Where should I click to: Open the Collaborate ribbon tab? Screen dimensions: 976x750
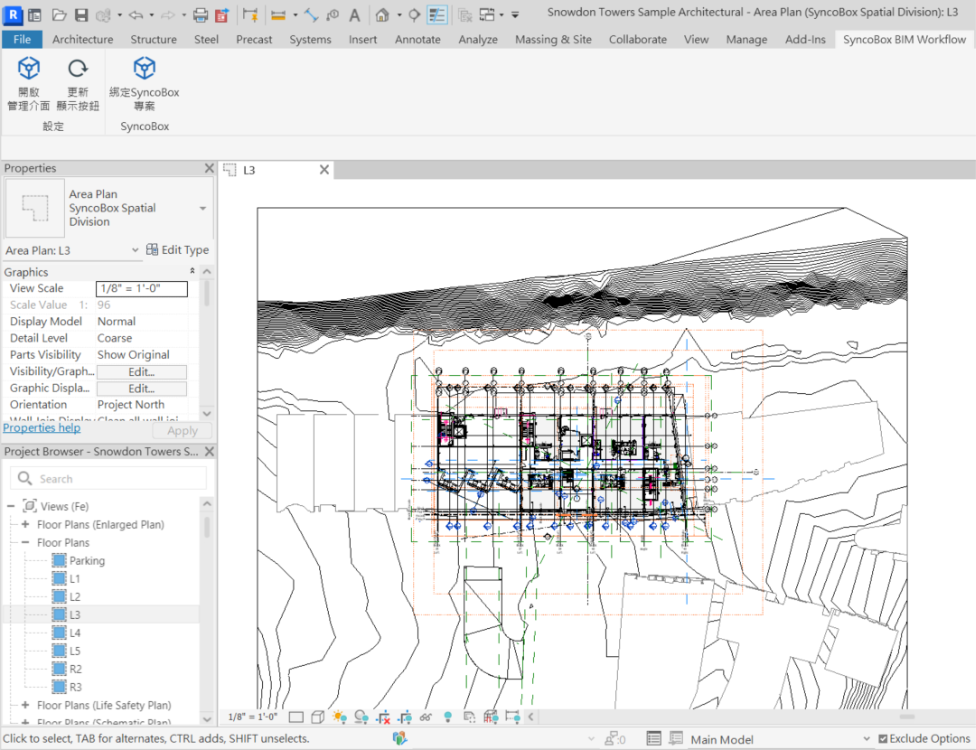click(637, 39)
